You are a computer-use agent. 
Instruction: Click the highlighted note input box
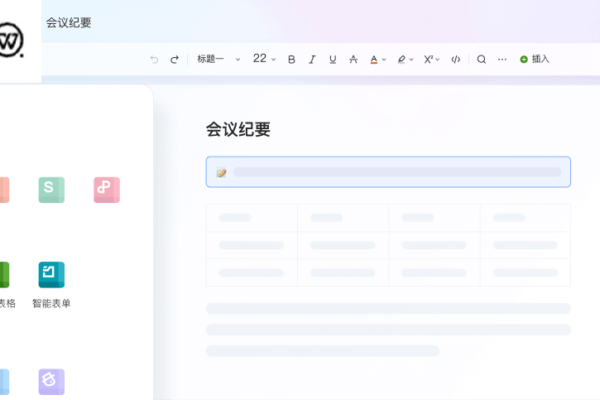[388, 172]
